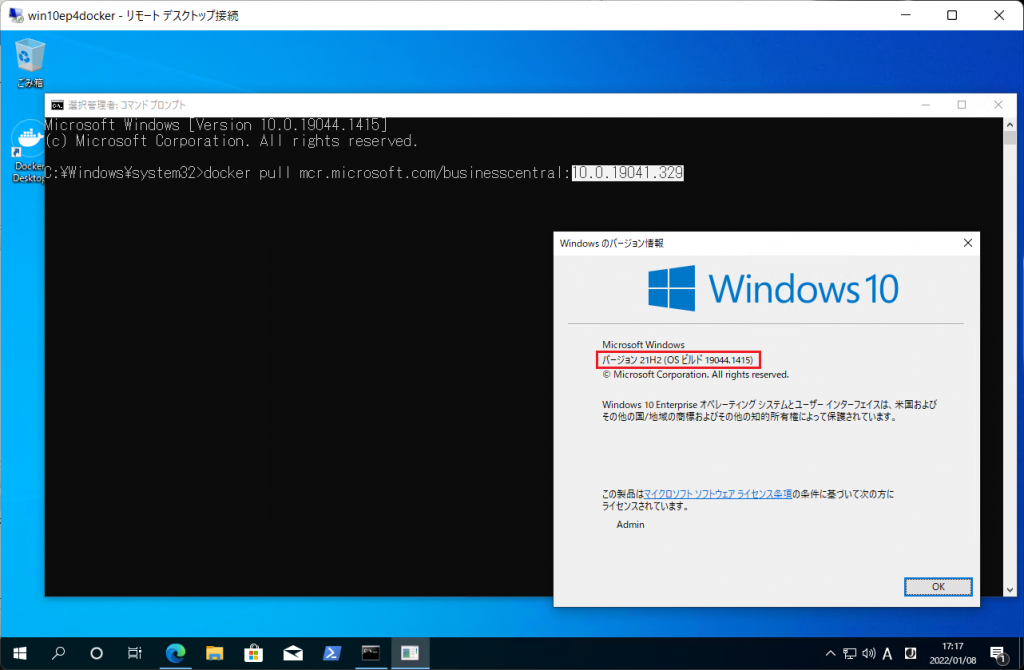Open network status in system tray
The width and height of the screenshot is (1024, 670).
click(x=850, y=653)
